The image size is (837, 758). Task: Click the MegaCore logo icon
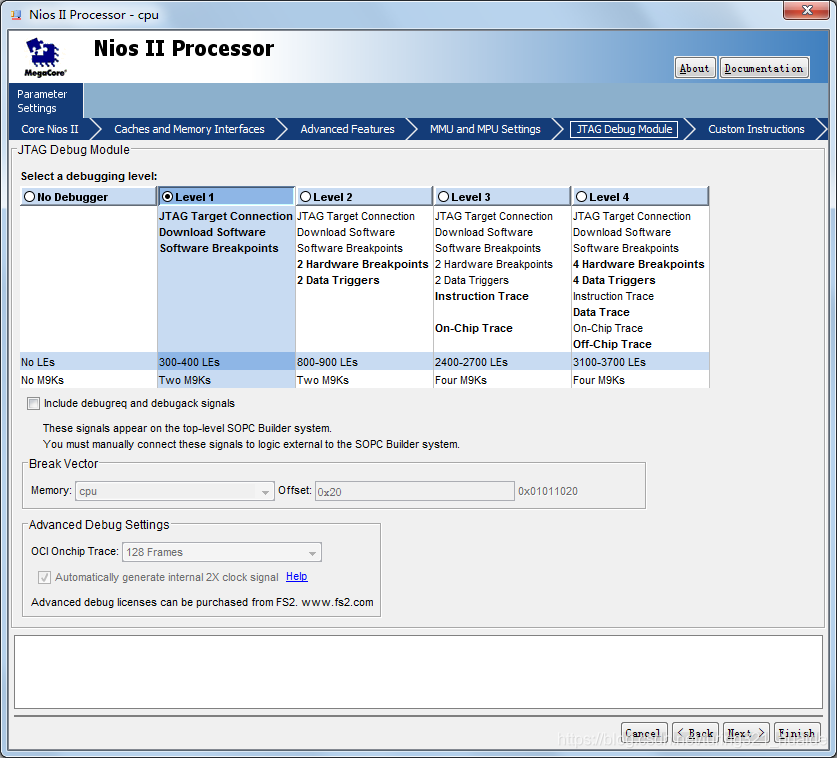click(x=45, y=57)
